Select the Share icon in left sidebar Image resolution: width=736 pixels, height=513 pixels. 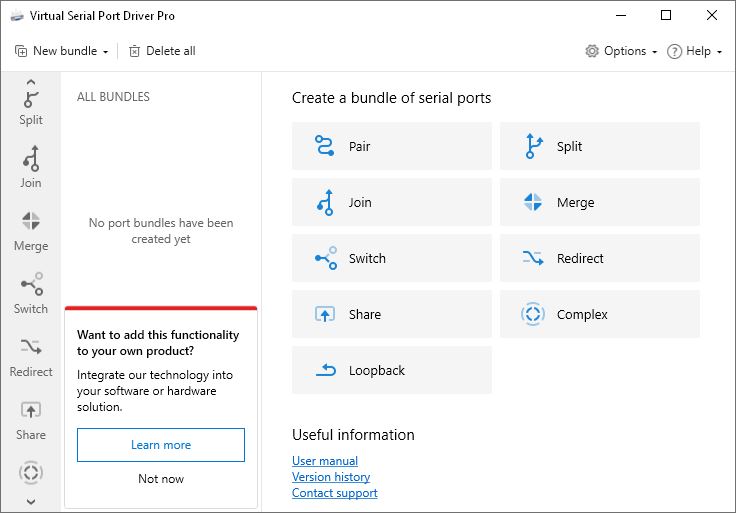click(31, 419)
